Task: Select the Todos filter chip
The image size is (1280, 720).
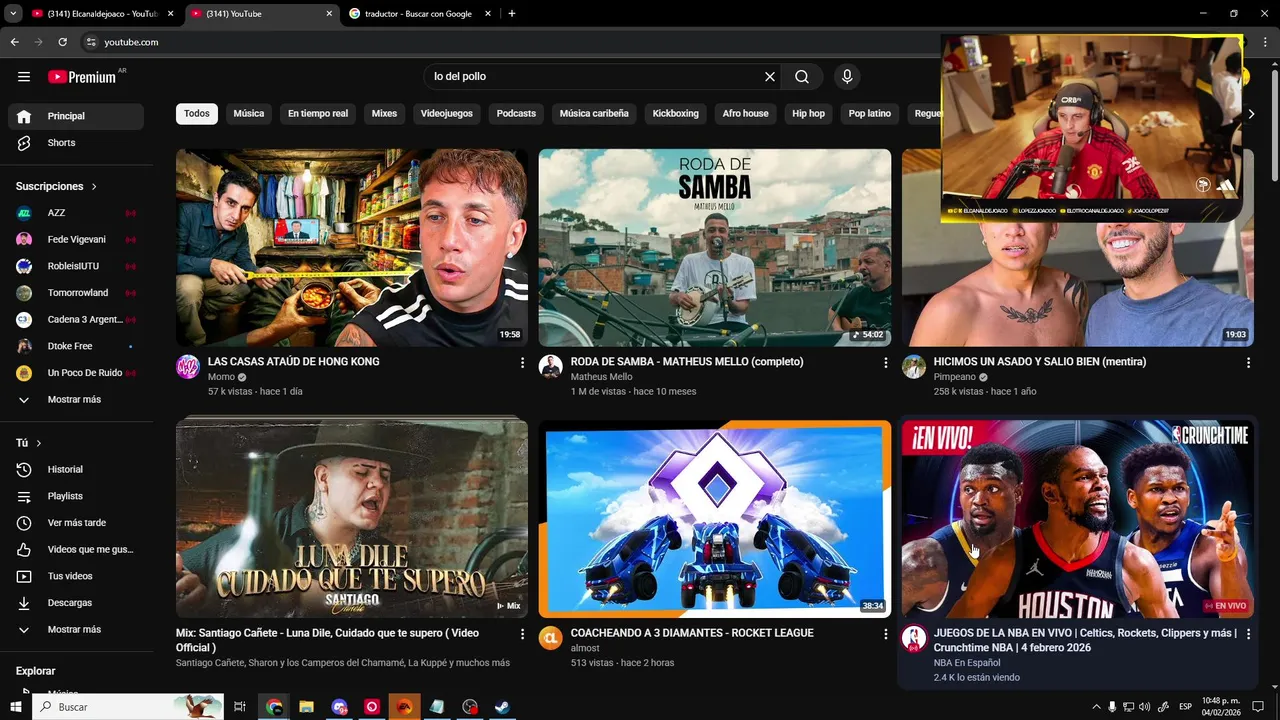Action: point(197,114)
